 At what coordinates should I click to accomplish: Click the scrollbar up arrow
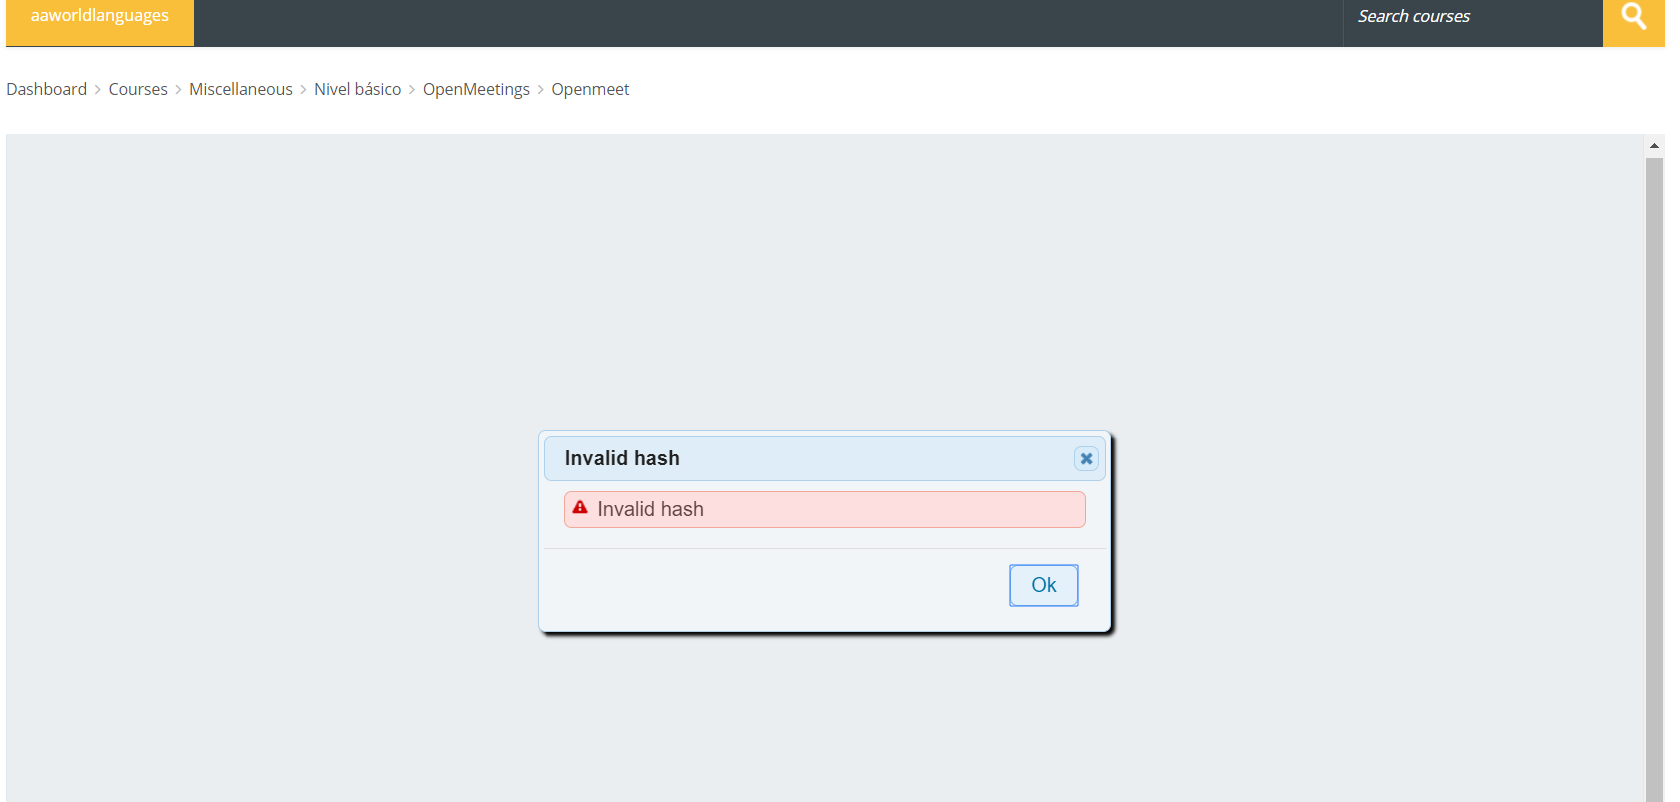pyautogui.click(x=1654, y=146)
